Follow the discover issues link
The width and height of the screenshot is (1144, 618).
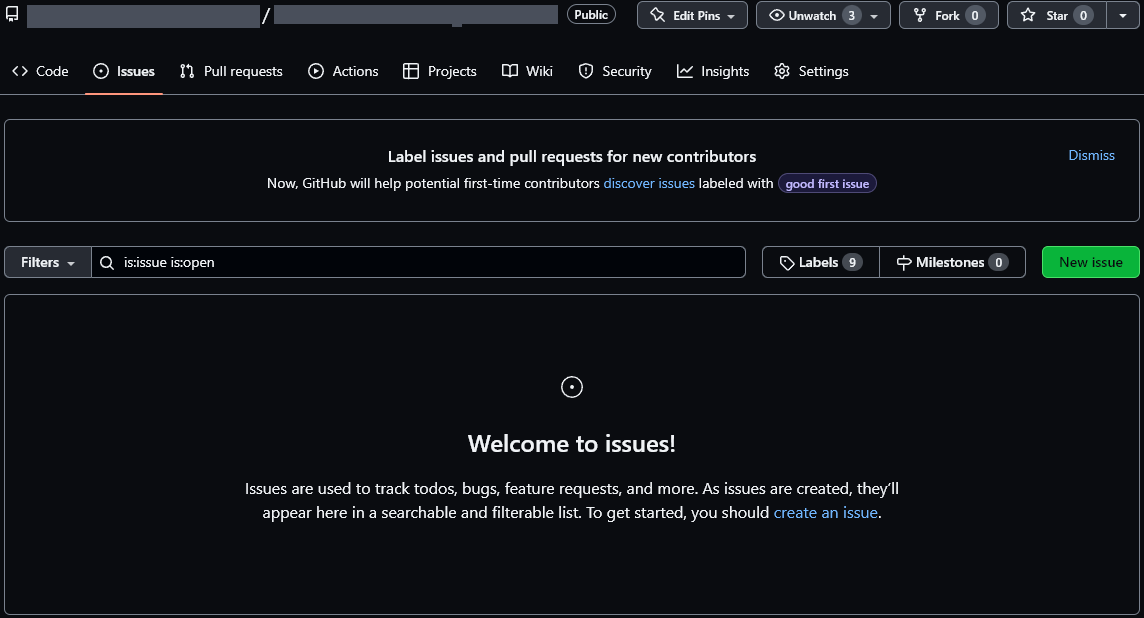(x=649, y=183)
